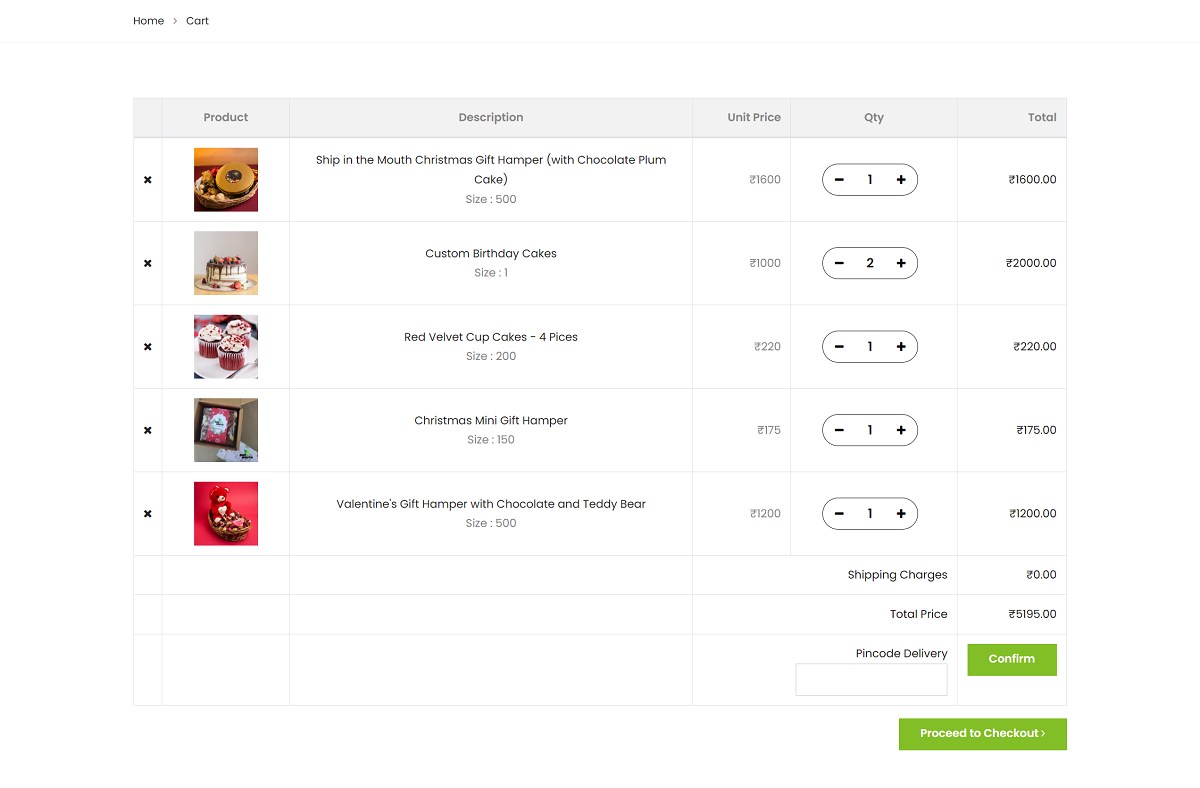The width and height of the screenshot is (1200, 788).
Task: Navigate to Home via the breadcrumb
Action: pos(148,20)
